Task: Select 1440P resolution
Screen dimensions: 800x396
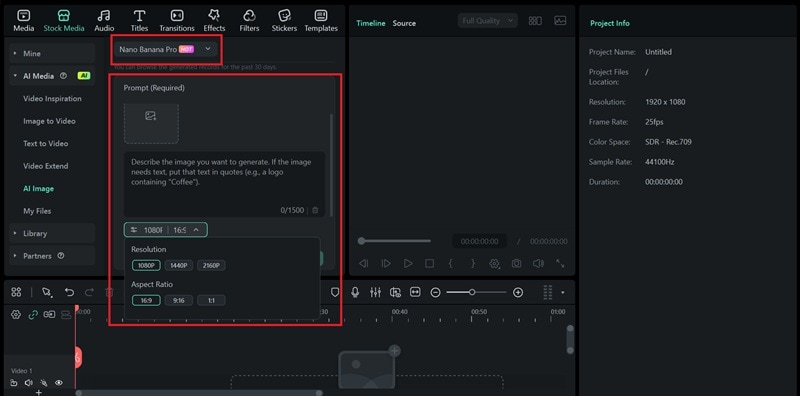Action: pyautogui.click(x=179, y=265)
